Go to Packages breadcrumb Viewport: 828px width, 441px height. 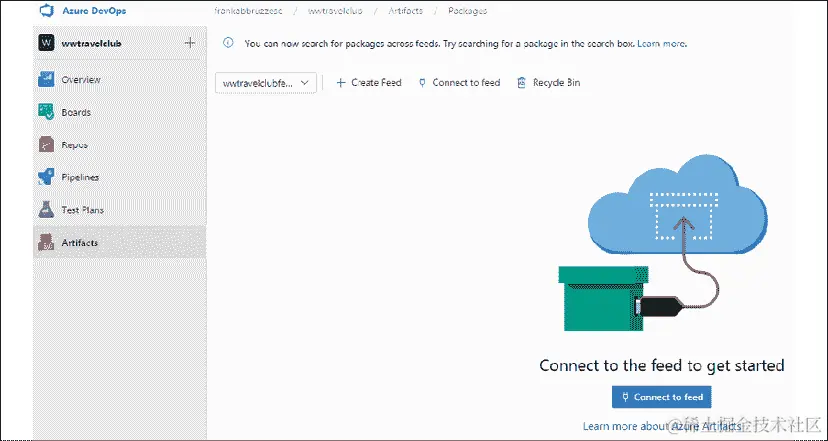467,11
